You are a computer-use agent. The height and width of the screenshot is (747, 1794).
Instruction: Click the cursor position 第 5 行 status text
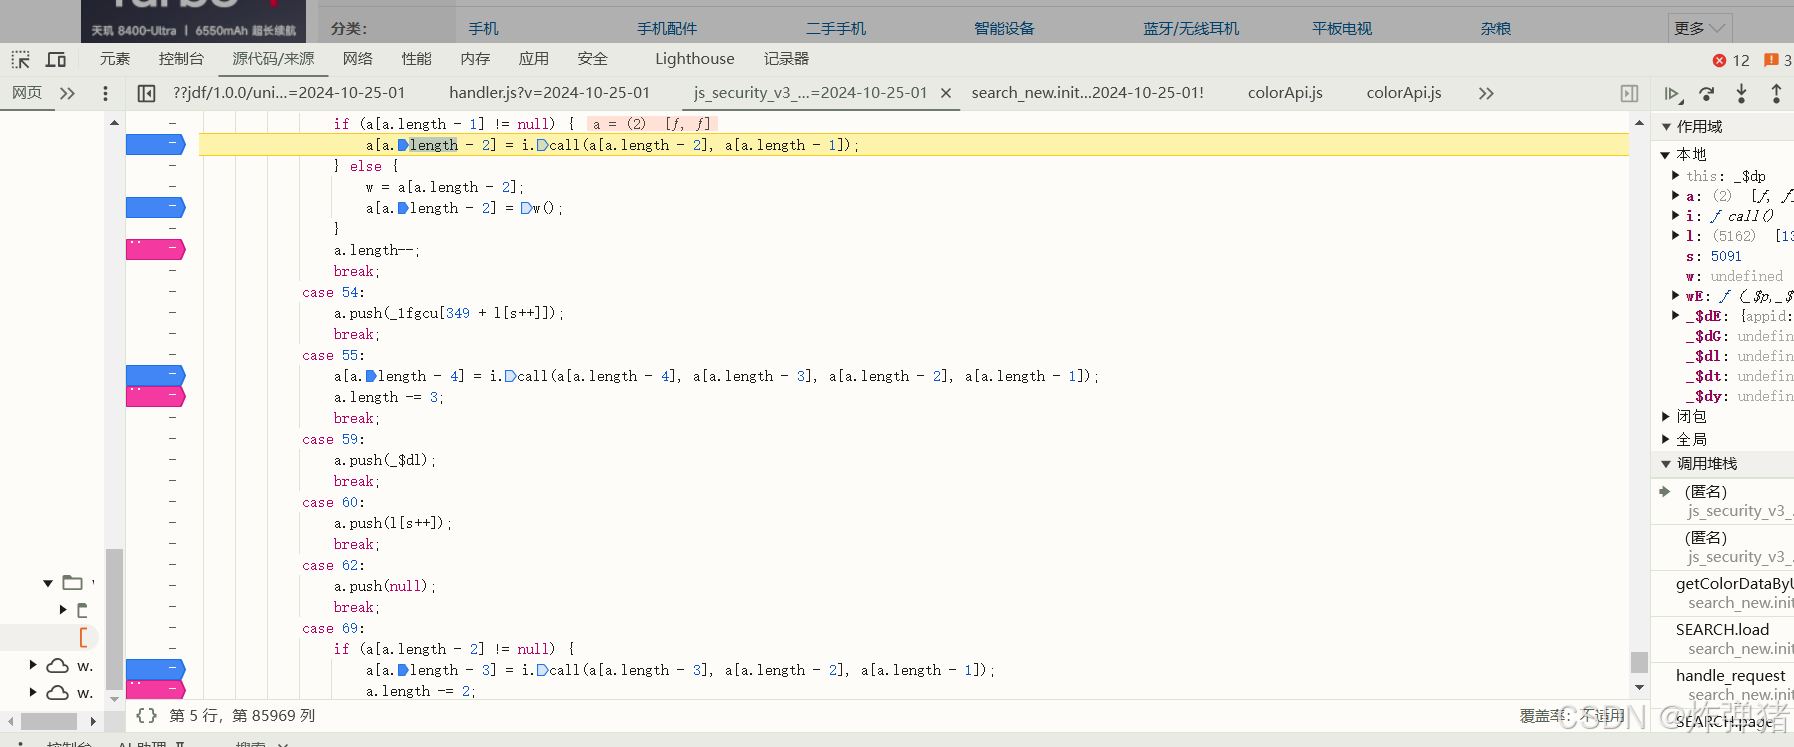242,715
